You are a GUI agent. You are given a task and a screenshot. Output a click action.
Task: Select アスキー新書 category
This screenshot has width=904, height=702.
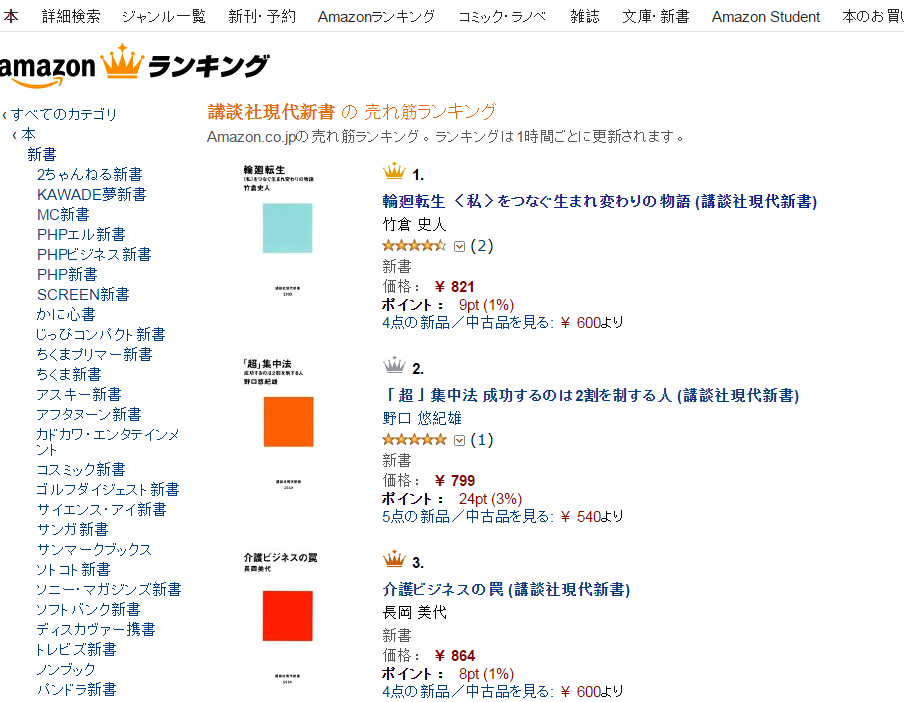79,394
